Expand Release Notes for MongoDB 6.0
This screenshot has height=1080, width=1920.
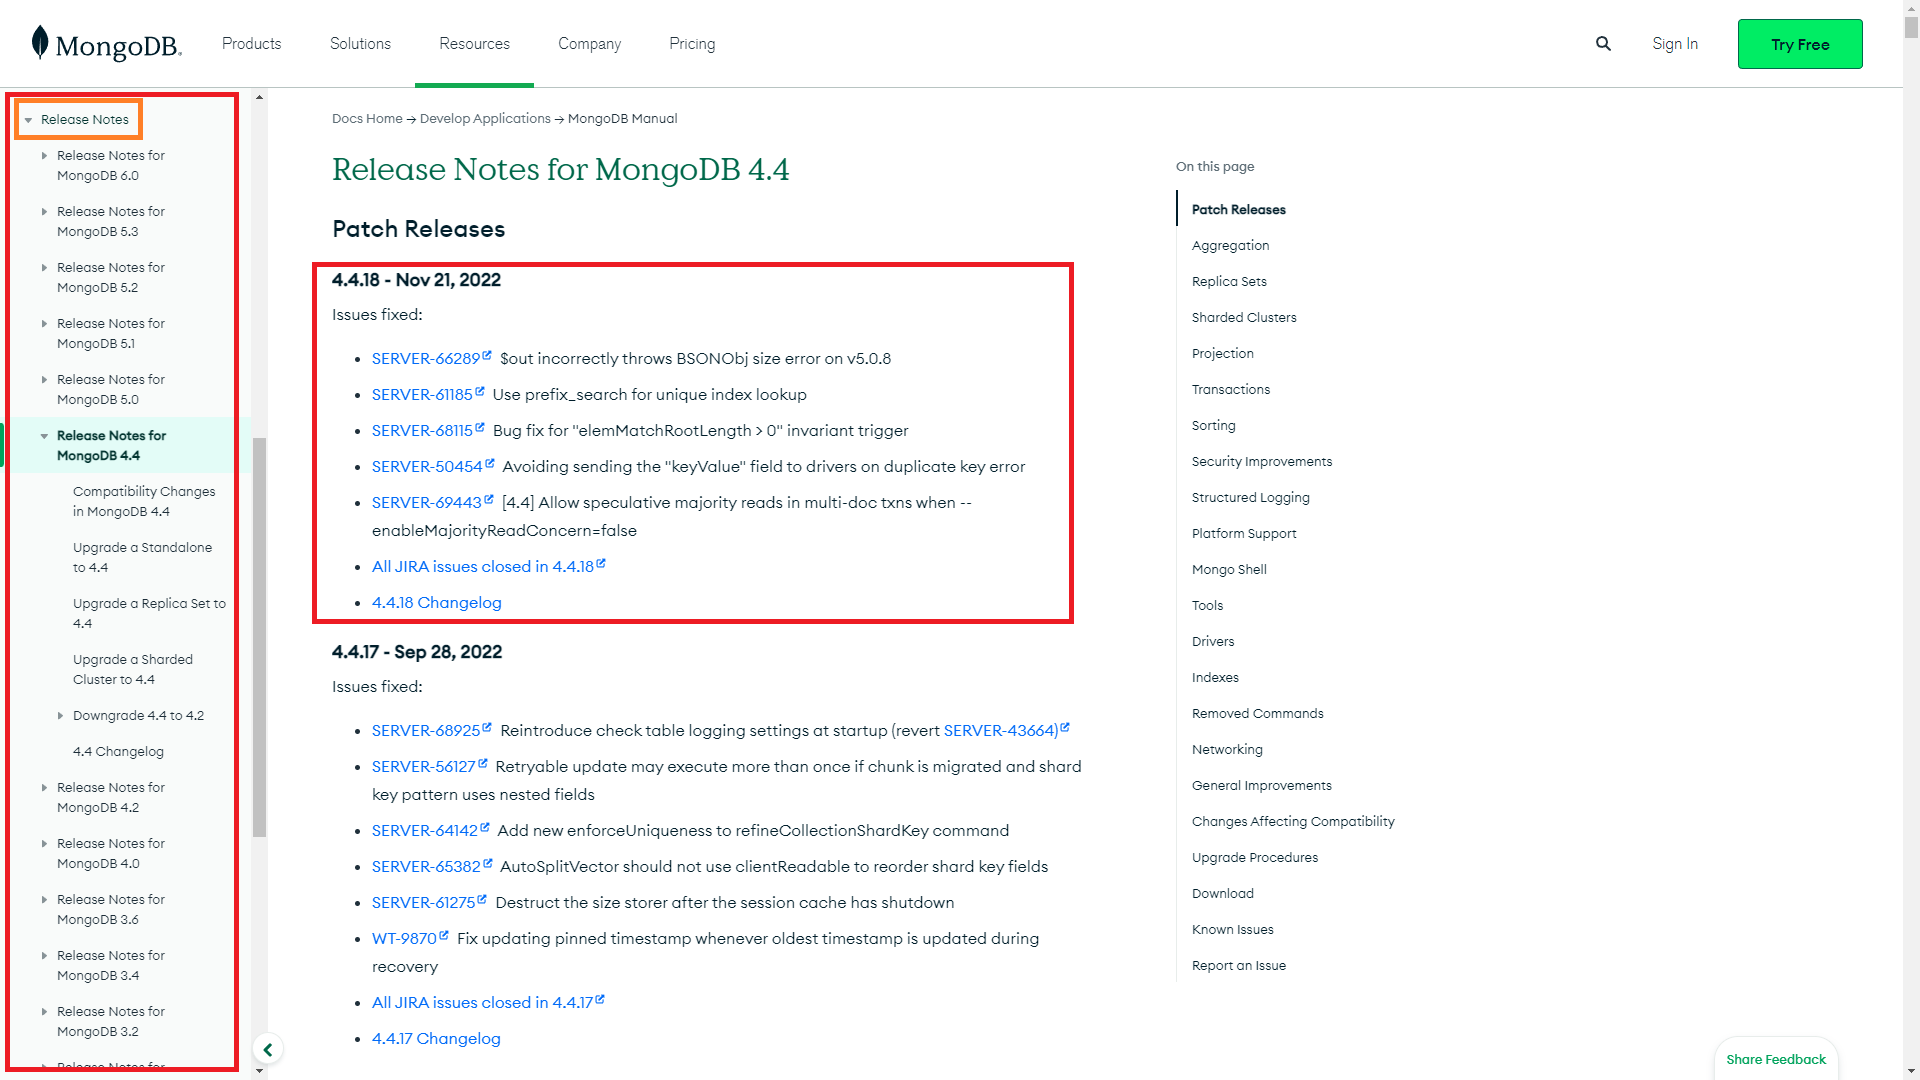(44, 156)
